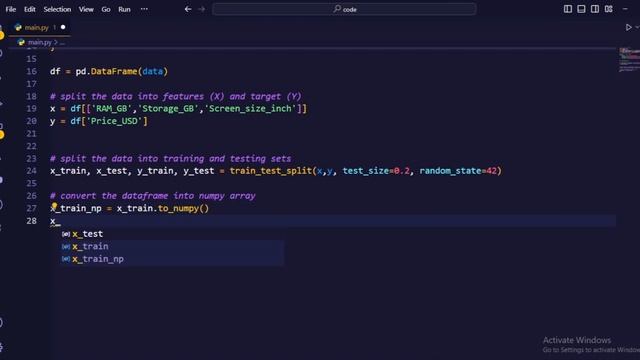Click 'Price_USD' string on line 20
The image size is (640, 360).
click(114, 121)
